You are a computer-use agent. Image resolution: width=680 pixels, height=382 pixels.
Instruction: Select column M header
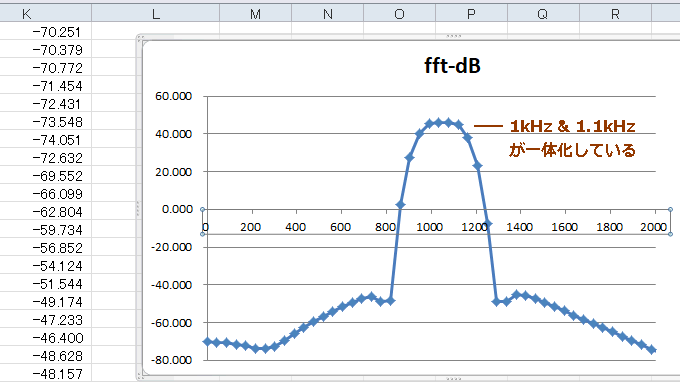pyautogui.click(x=255, y=13)
